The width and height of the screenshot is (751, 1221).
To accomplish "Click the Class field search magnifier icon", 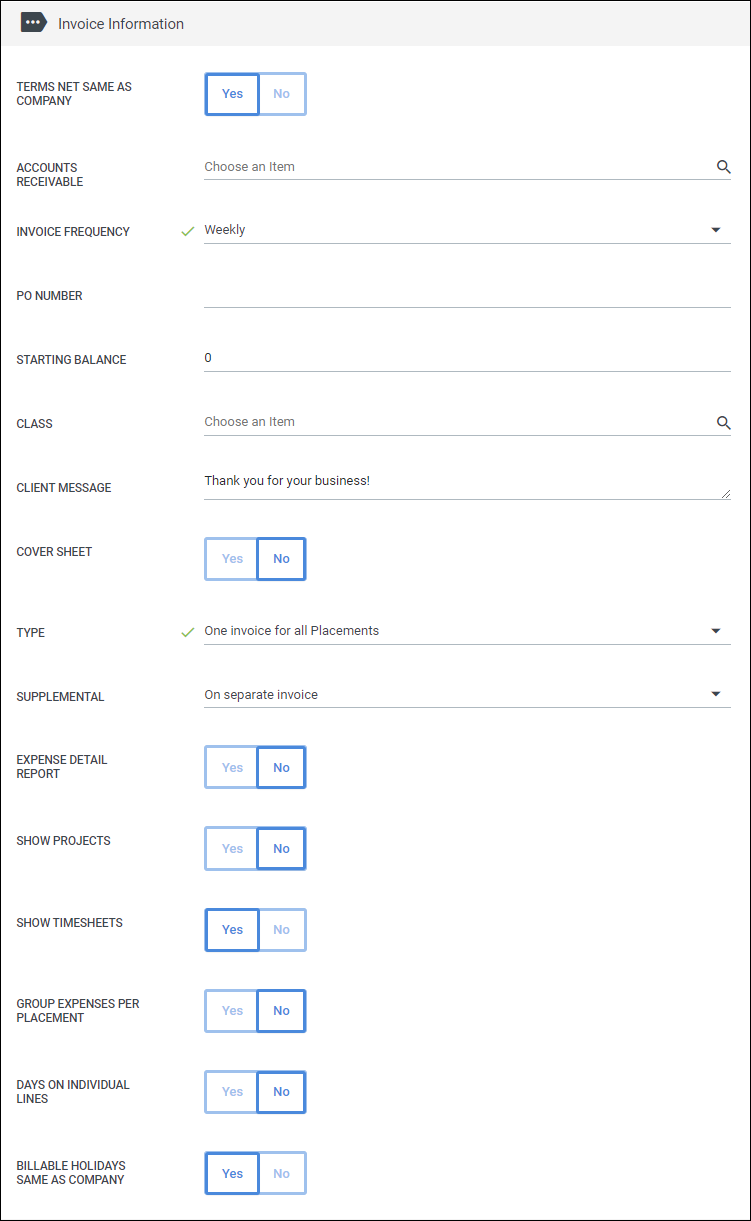I will (723, 423).
